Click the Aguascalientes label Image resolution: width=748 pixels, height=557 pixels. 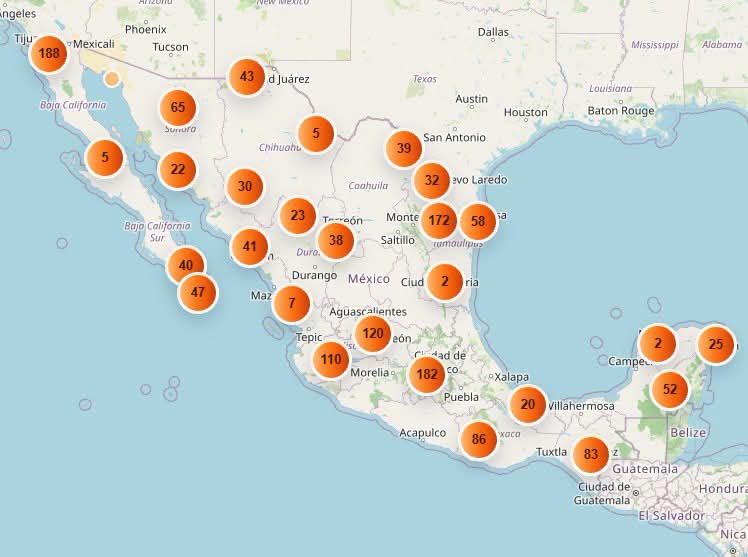(368, 312)
